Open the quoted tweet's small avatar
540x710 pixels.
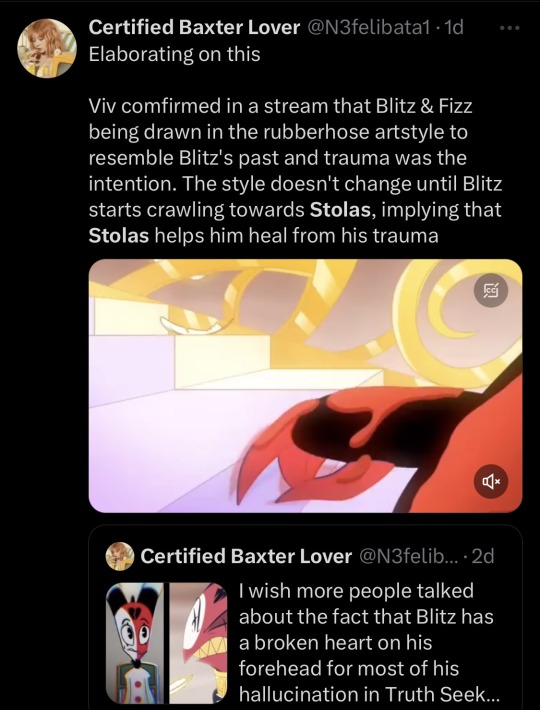pyautogui.click(x=119, y=556)
